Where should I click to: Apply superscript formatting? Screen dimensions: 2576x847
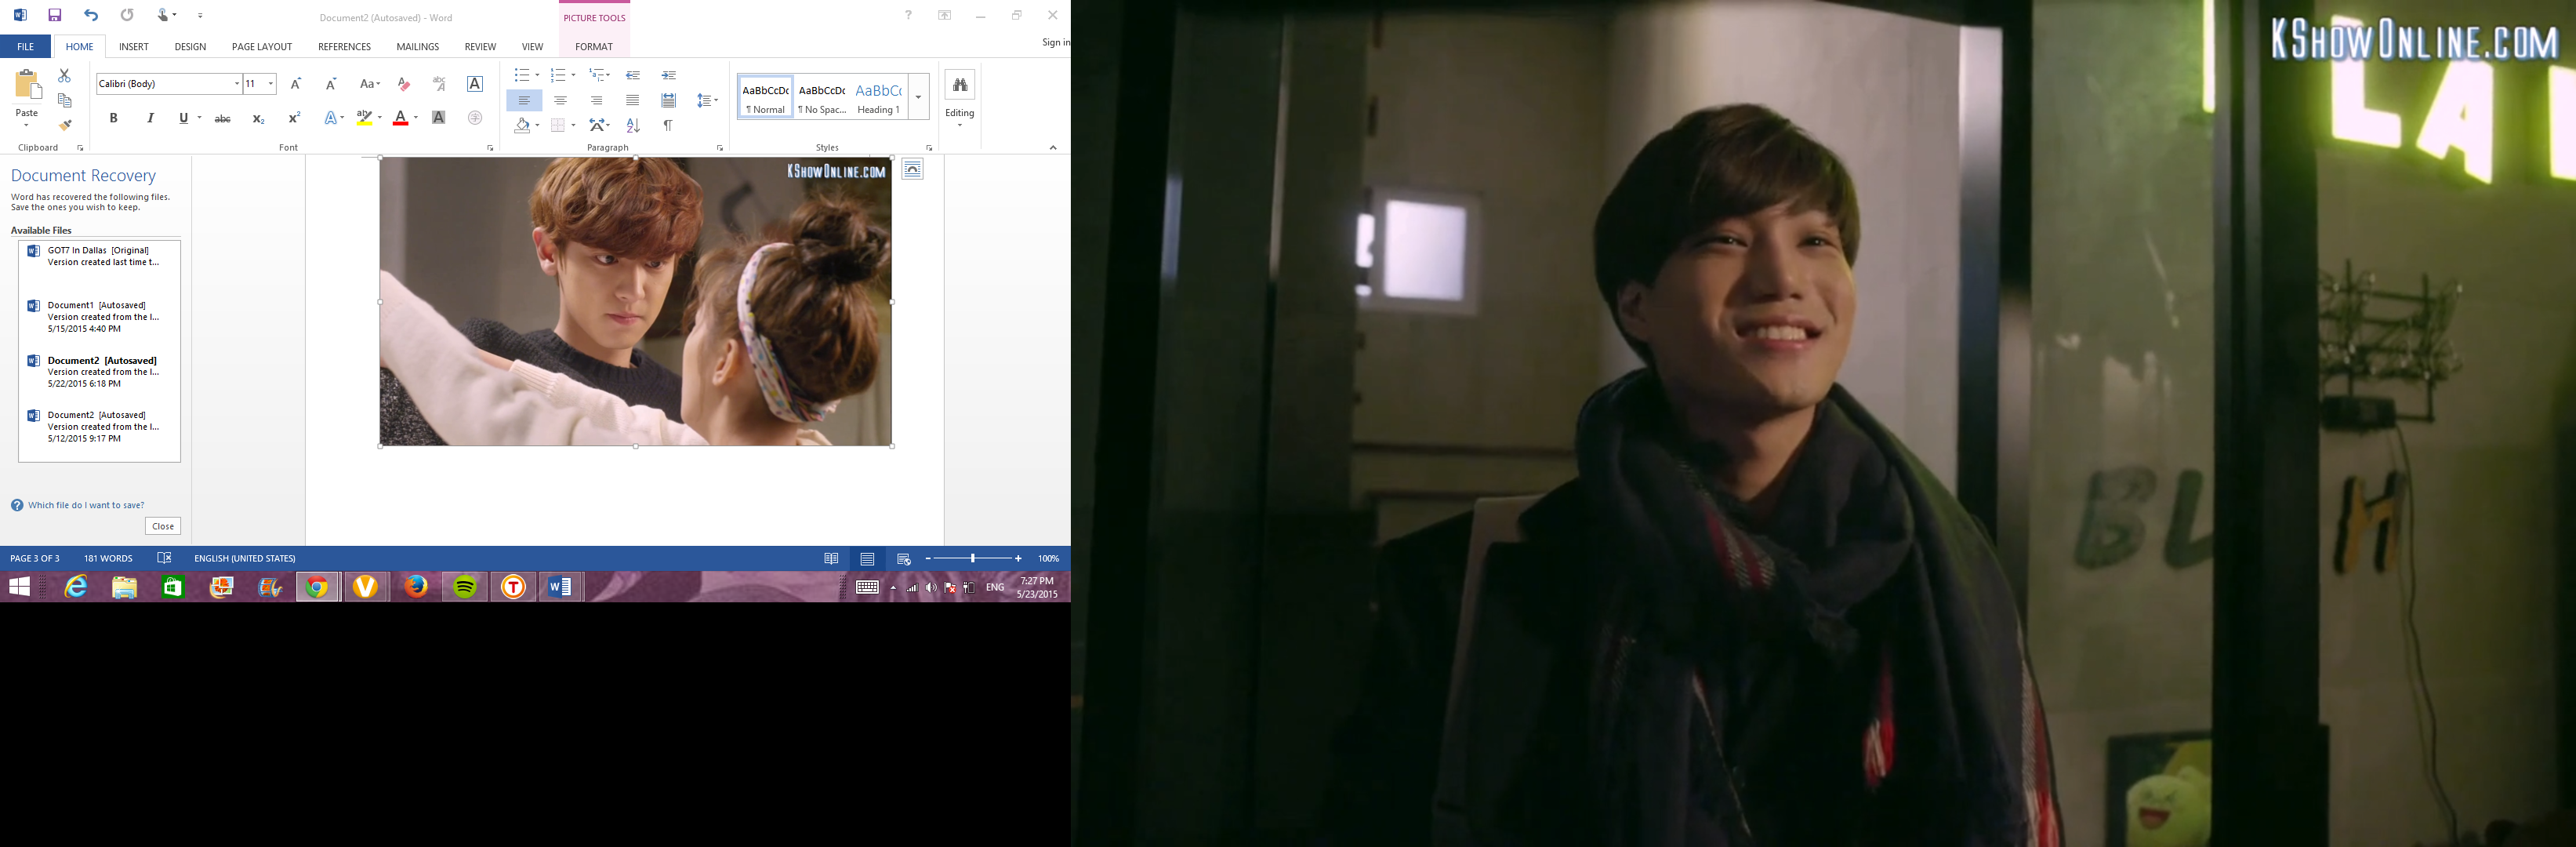pos(294,118)
